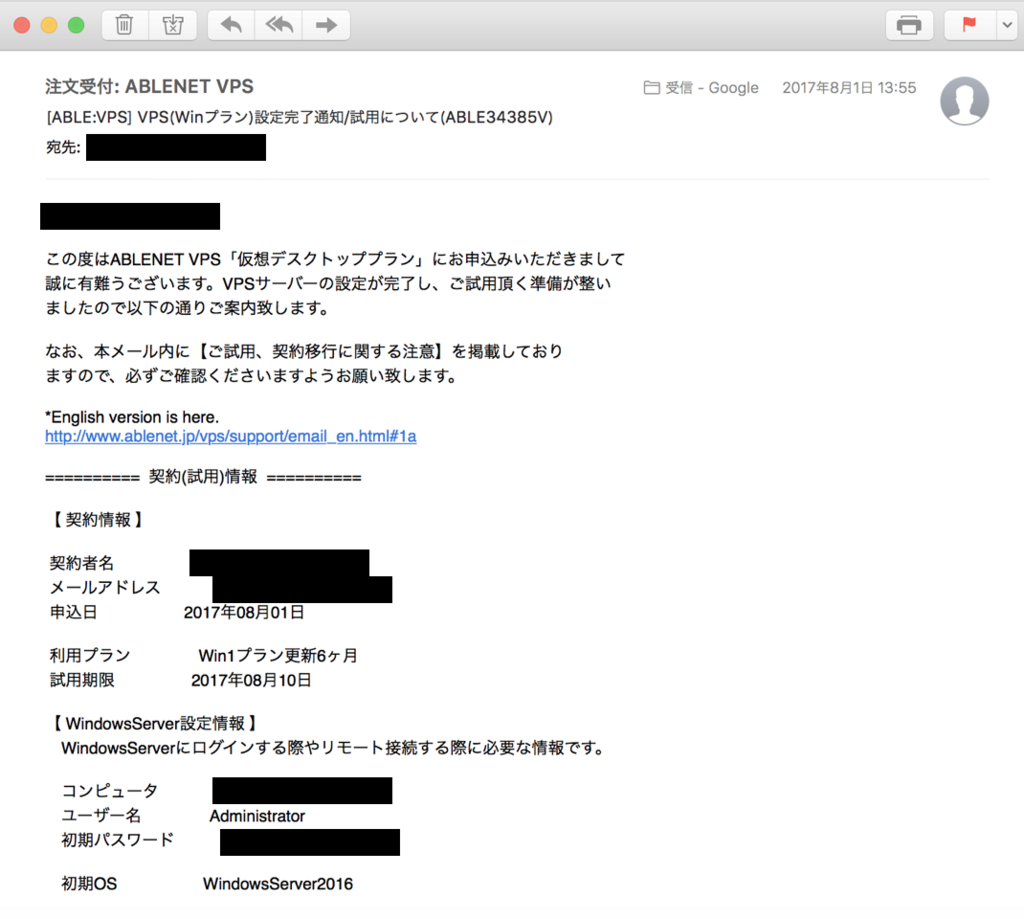1024x919 pixels.
Task: Minimize the mail window with yellow button
Action: 49,25
